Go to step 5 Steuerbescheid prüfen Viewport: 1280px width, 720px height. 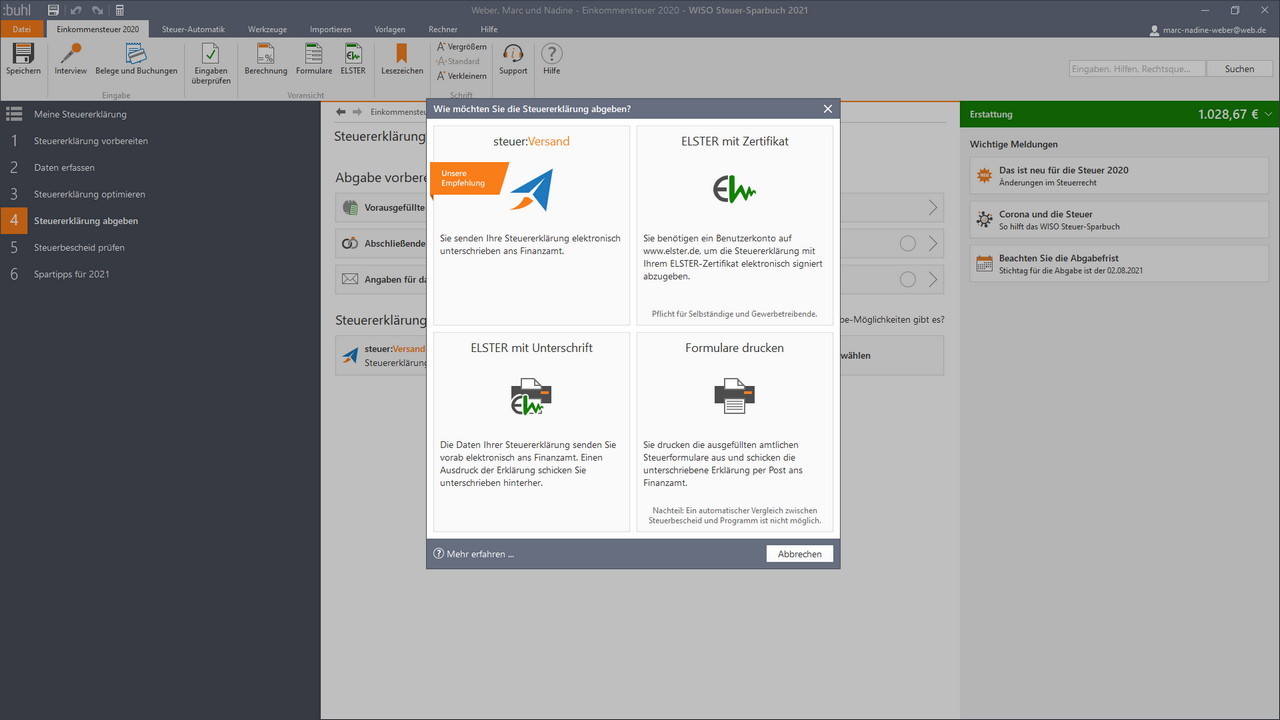160,247
